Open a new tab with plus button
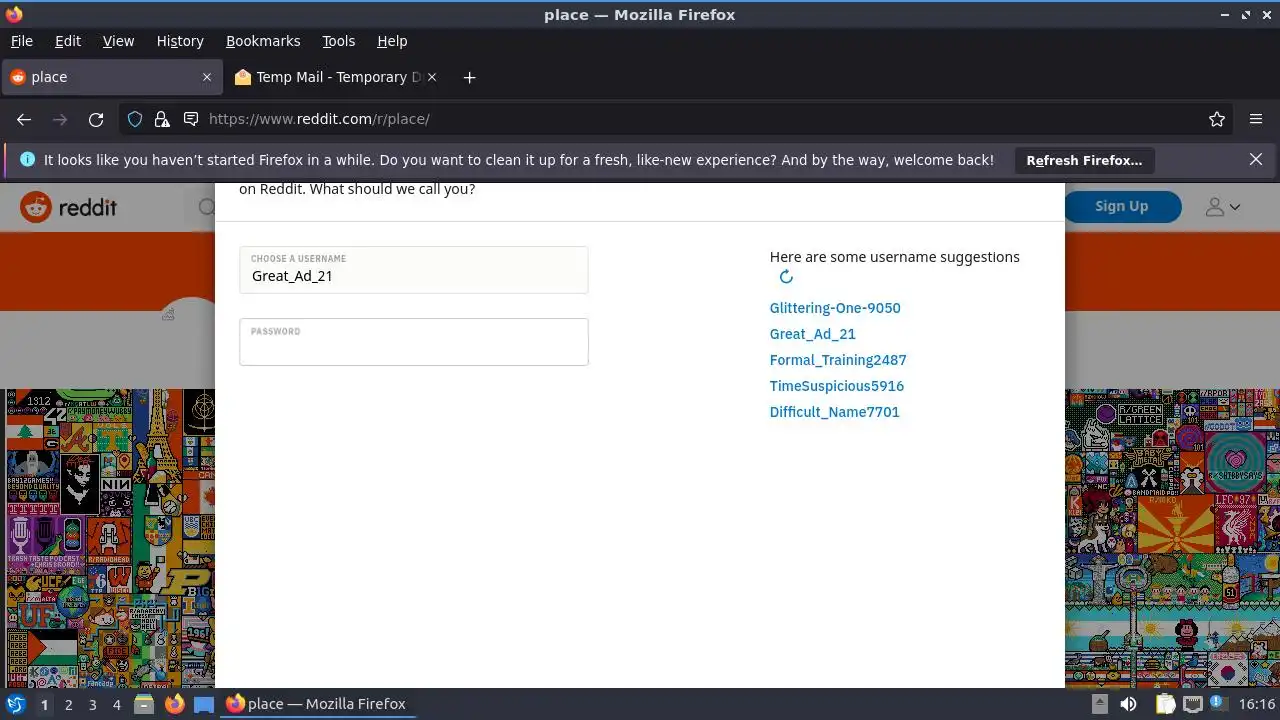 (x=469, y=77)
